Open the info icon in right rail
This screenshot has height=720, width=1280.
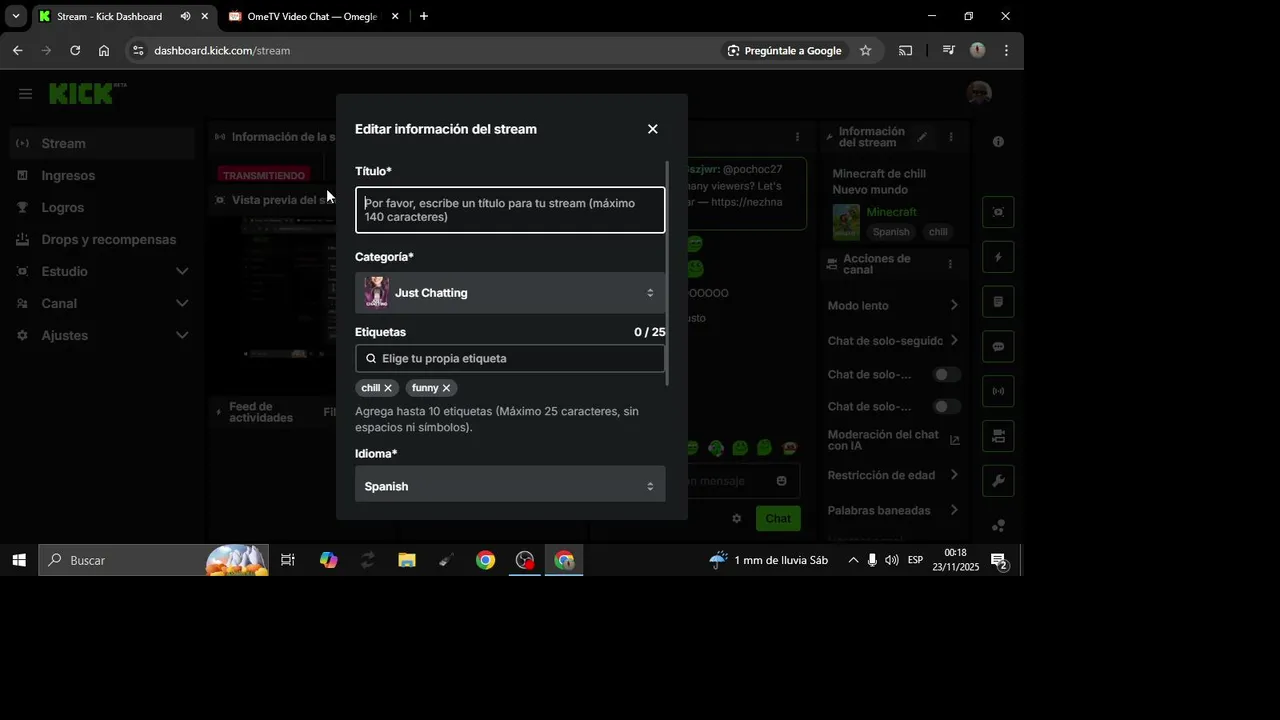[998, 142]
